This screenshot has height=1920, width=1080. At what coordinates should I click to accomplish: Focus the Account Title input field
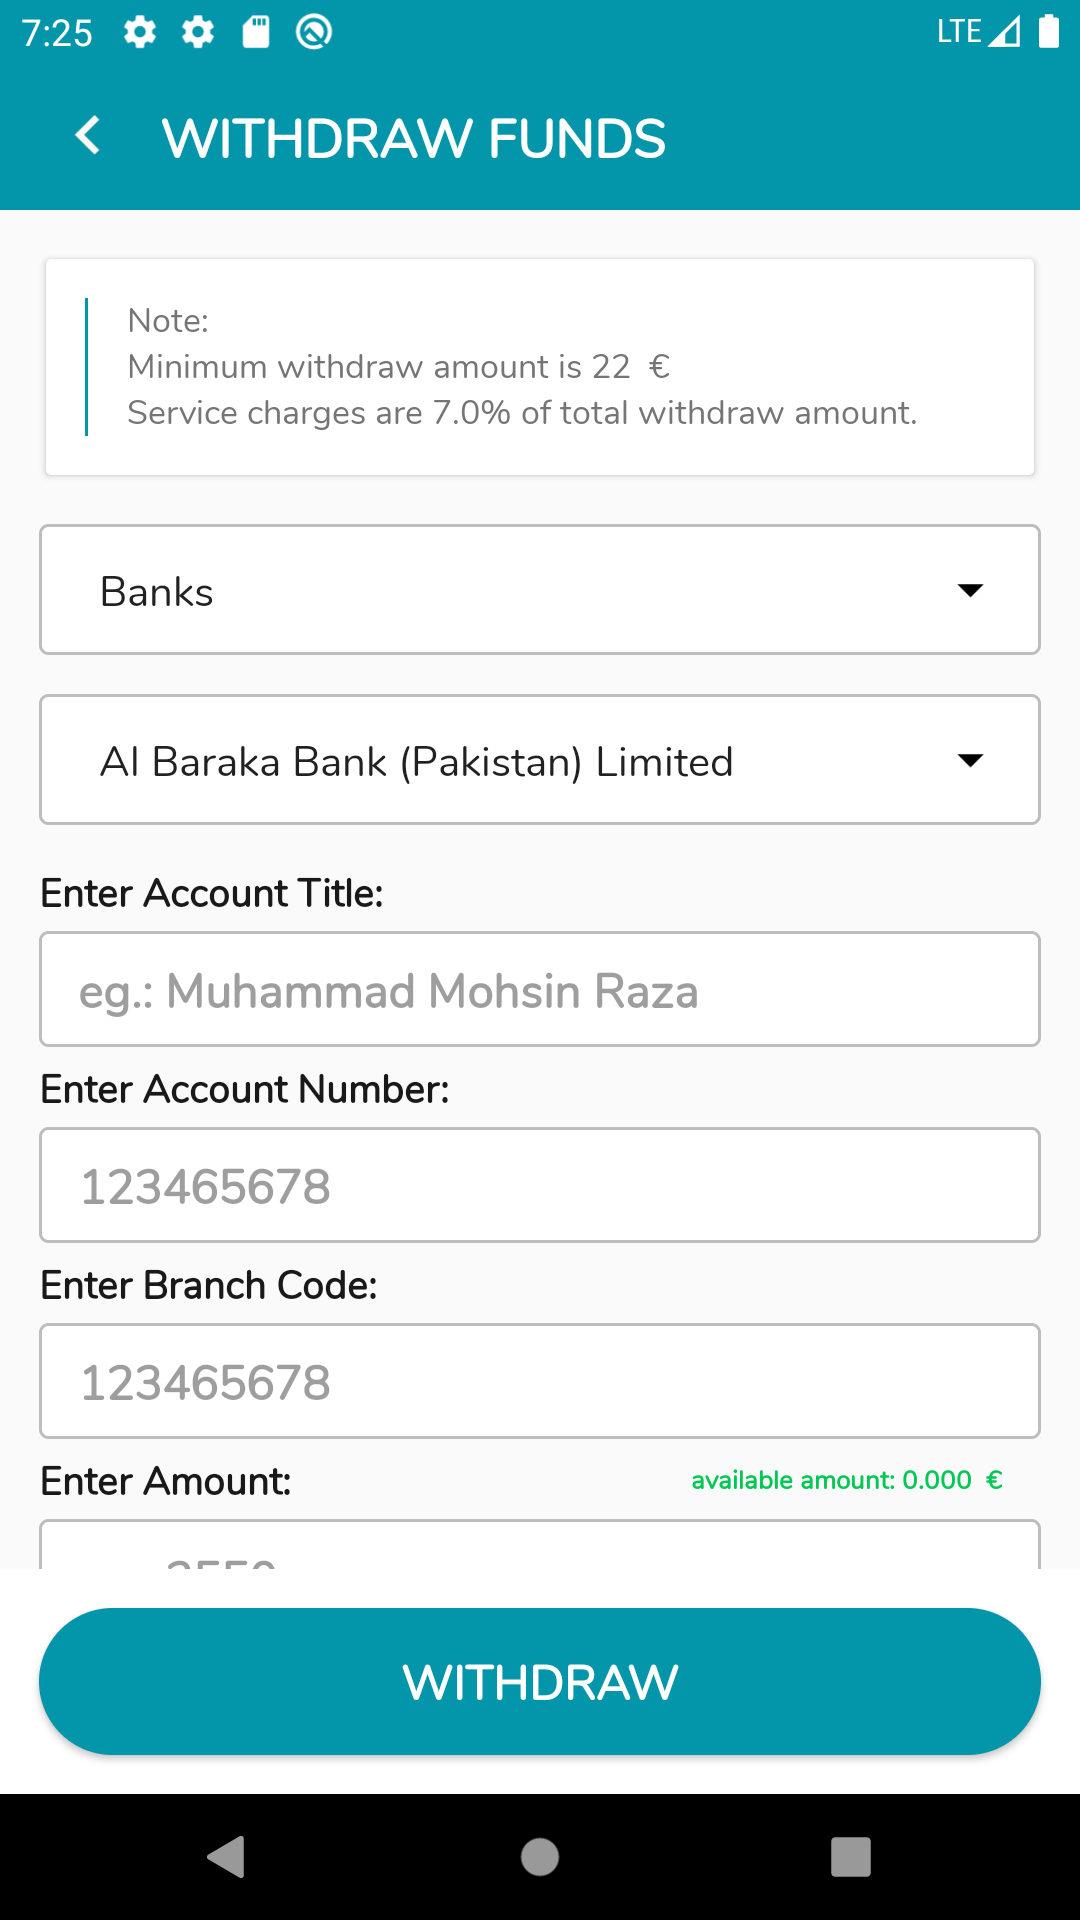[540, 990]
